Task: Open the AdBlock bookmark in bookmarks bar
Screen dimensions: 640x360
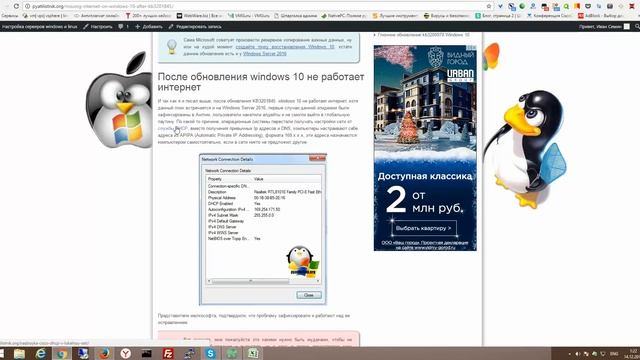Action: 600,16
